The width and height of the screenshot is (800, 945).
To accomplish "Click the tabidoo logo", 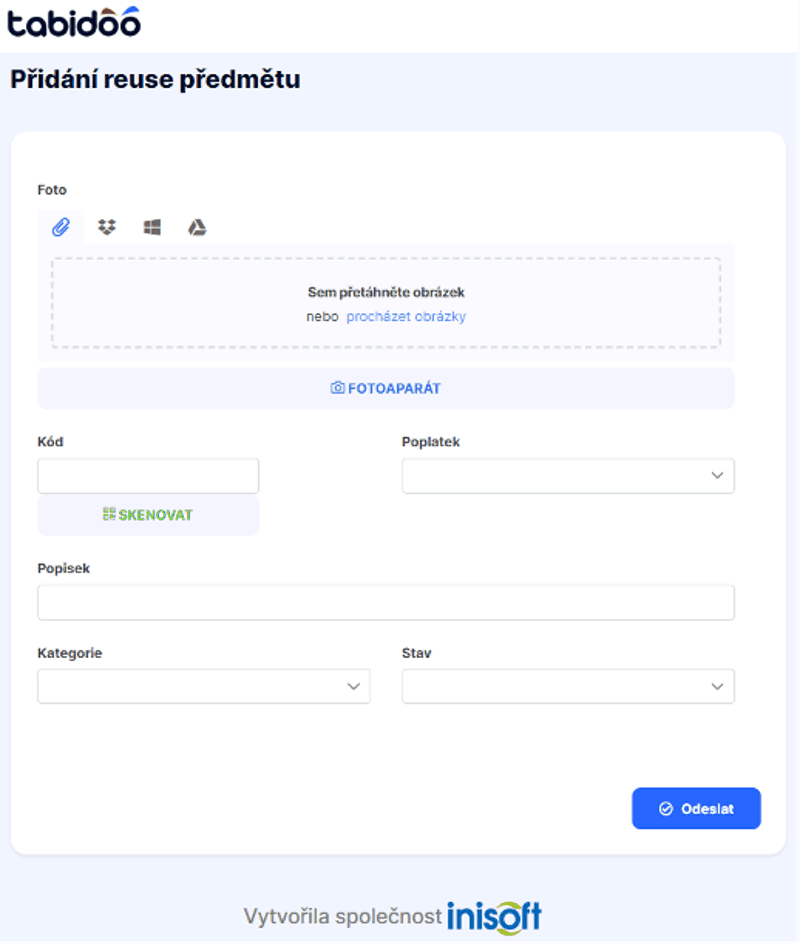I will (72, 23).
